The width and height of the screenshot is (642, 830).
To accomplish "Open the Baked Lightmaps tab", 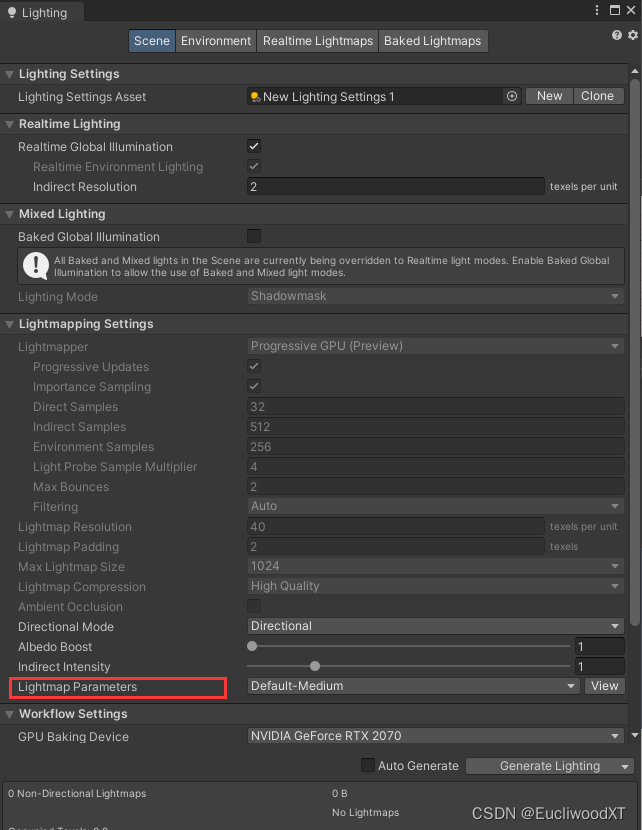I will (x=432, y=41).
